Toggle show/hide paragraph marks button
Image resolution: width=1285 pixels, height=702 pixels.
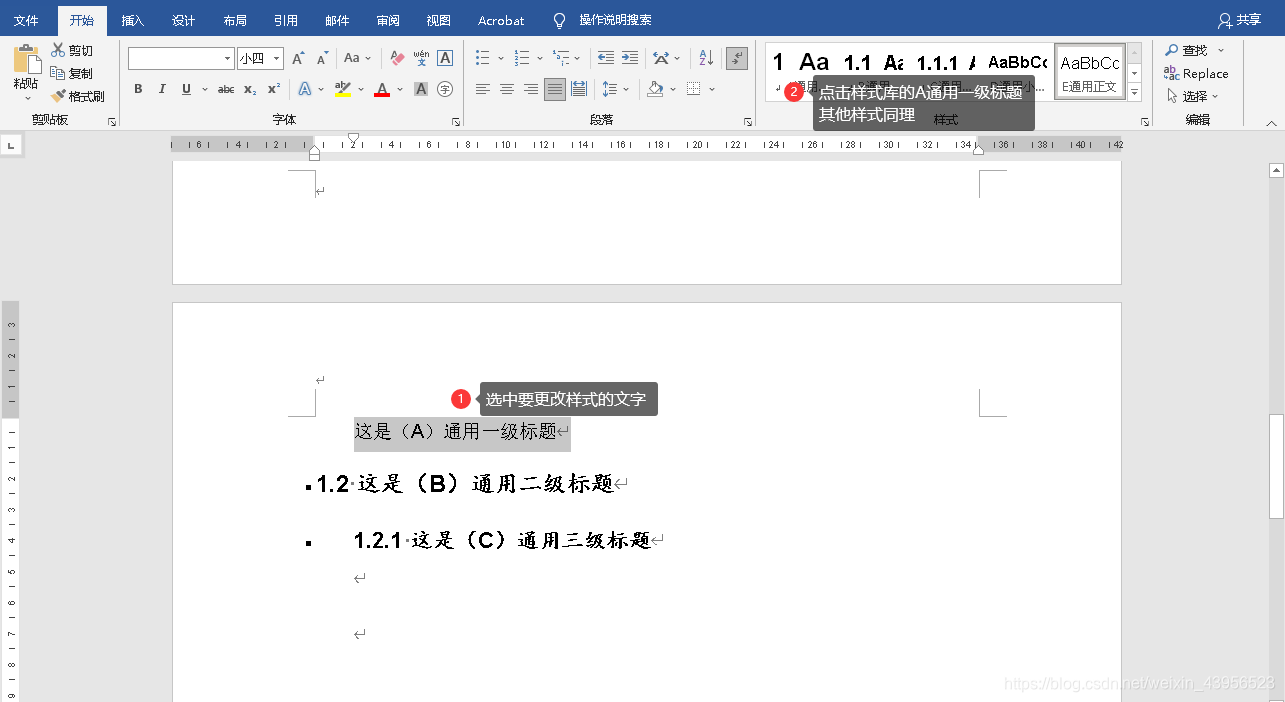737,58
